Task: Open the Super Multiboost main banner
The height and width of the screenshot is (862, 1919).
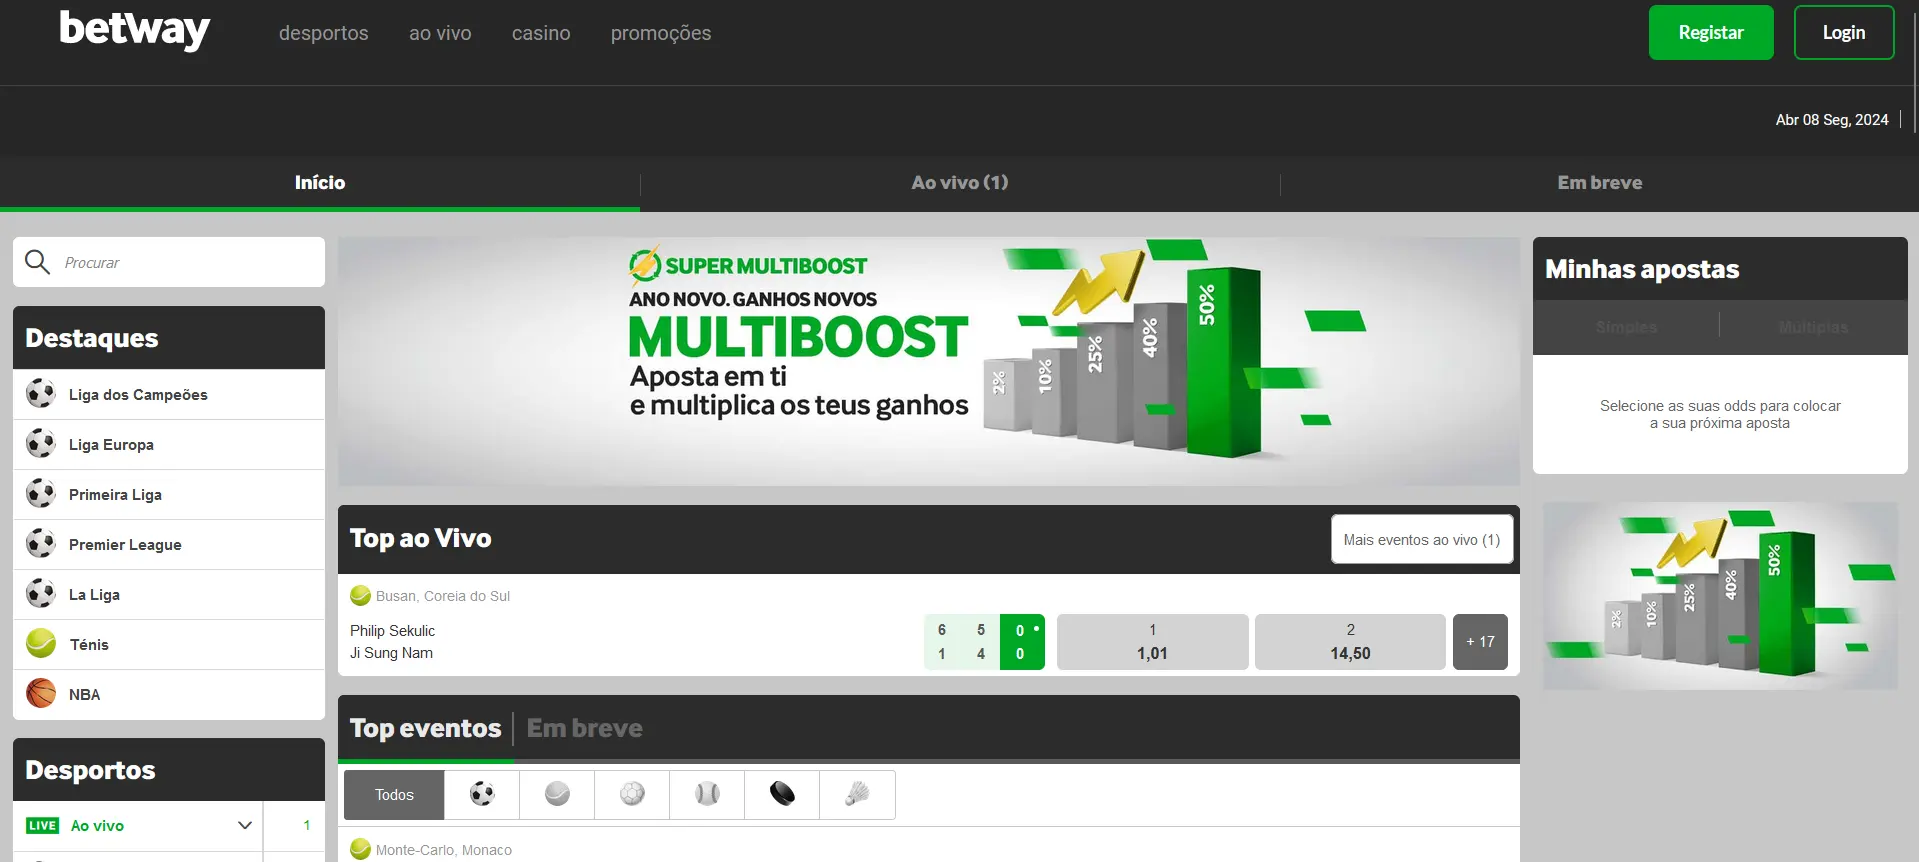Action: pyautogui.click(x=929, y=361)
